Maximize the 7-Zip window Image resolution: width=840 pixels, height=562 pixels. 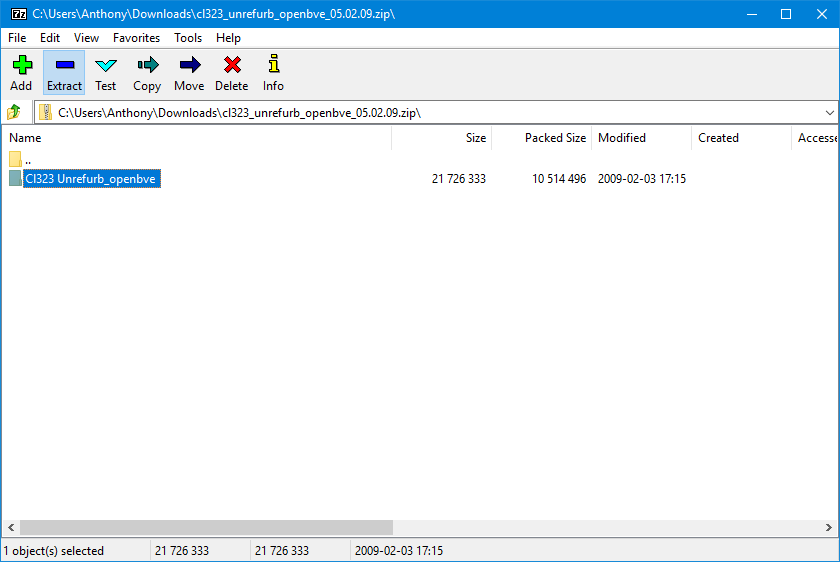[x=786, y=14]
